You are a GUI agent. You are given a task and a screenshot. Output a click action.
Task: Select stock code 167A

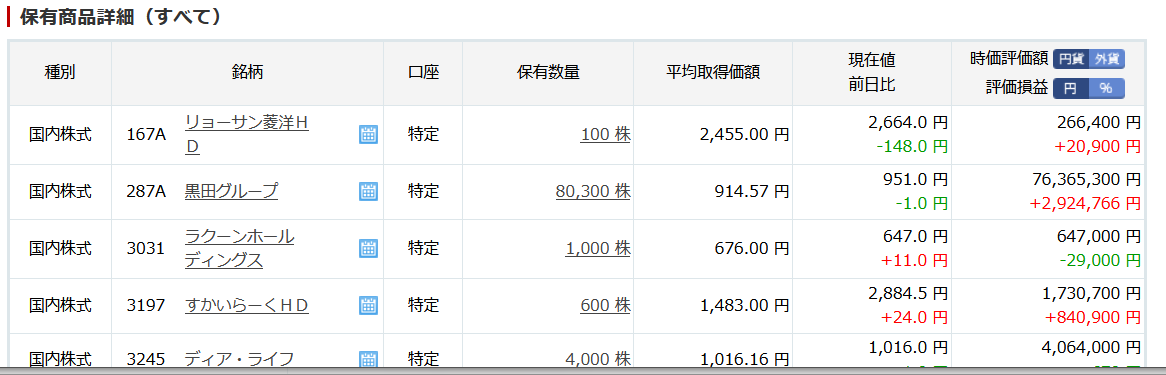pyautogui.click(x=146, y=135)
